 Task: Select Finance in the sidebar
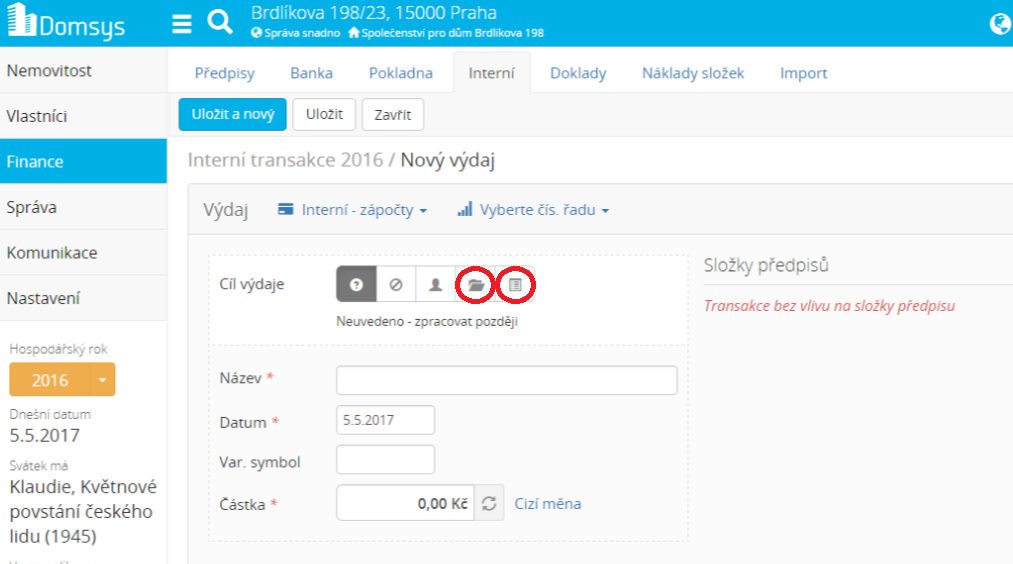83,162
